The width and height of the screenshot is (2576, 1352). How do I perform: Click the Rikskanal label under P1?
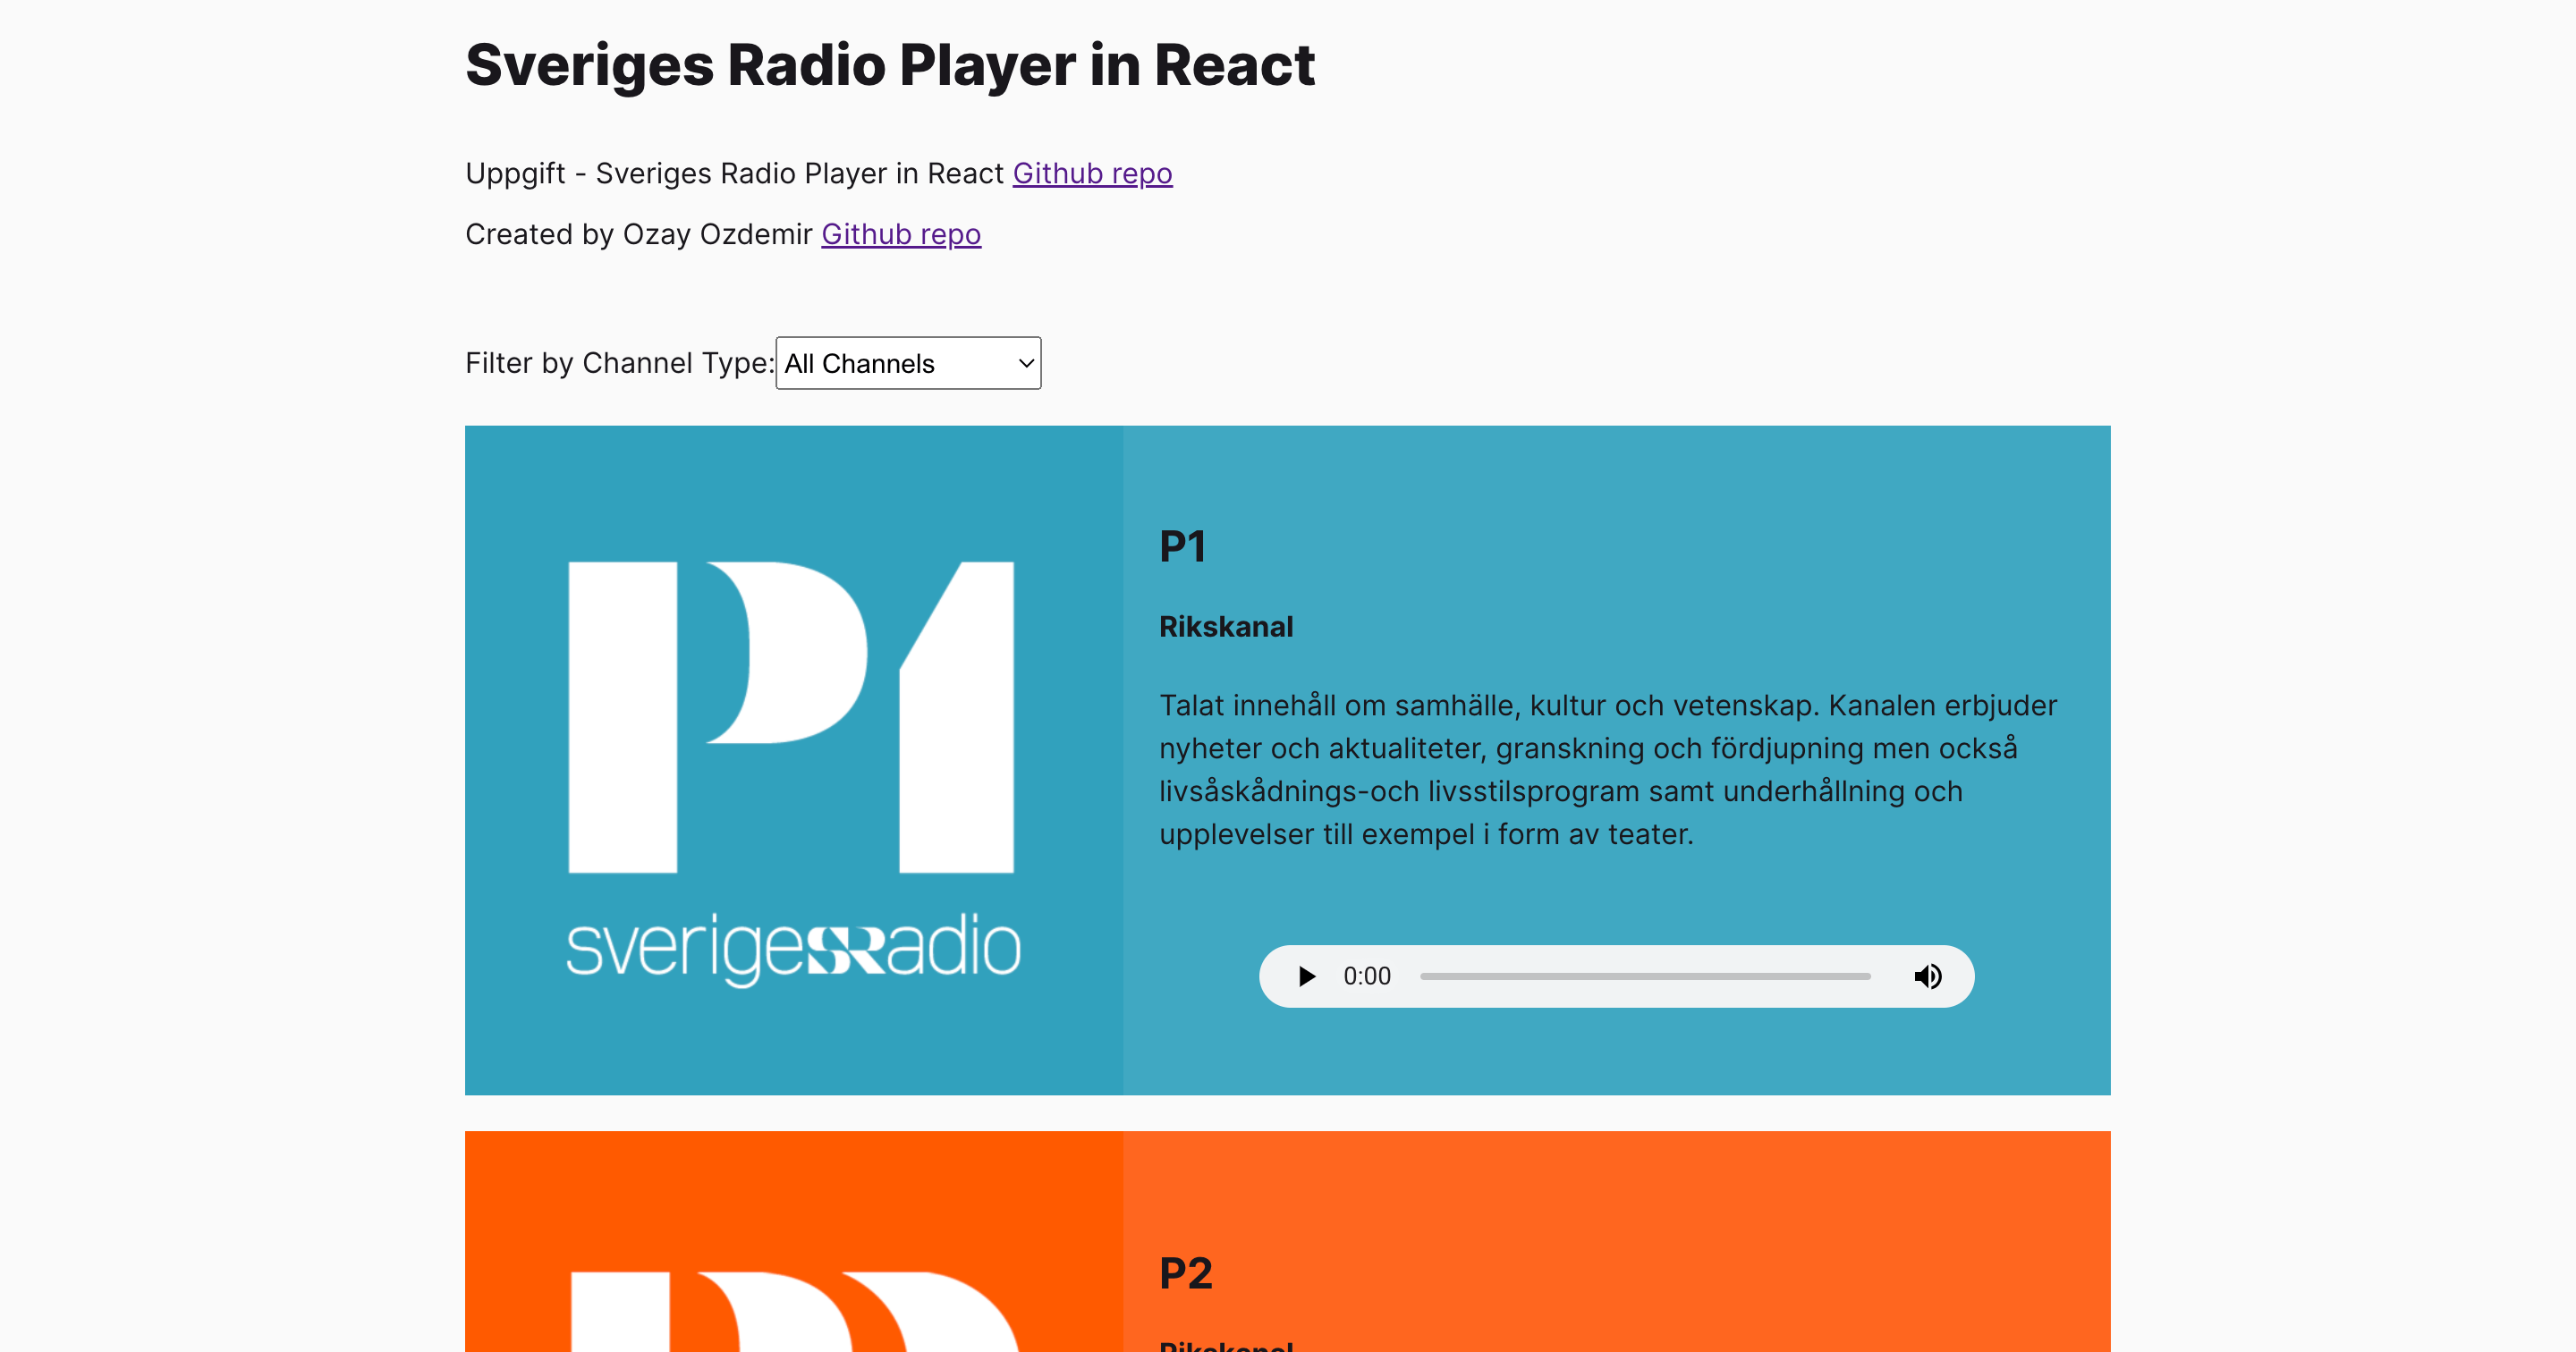point(1226,627)
